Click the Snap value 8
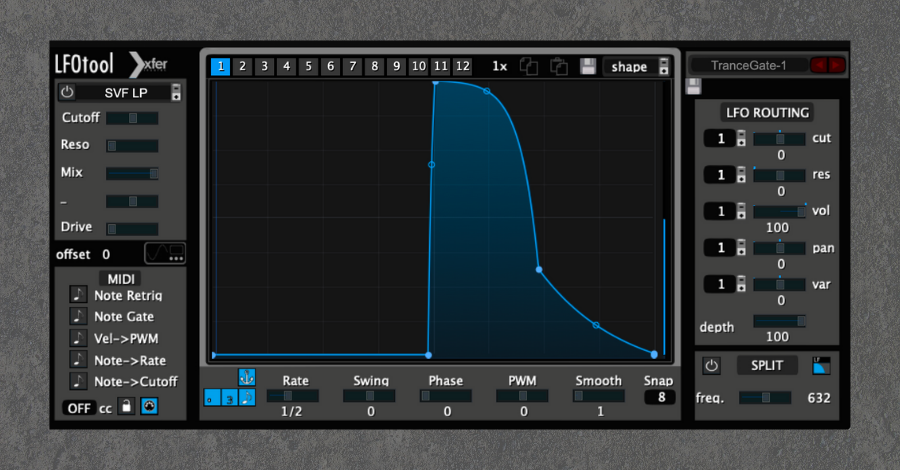900x470 pixels. coord(661,397)
